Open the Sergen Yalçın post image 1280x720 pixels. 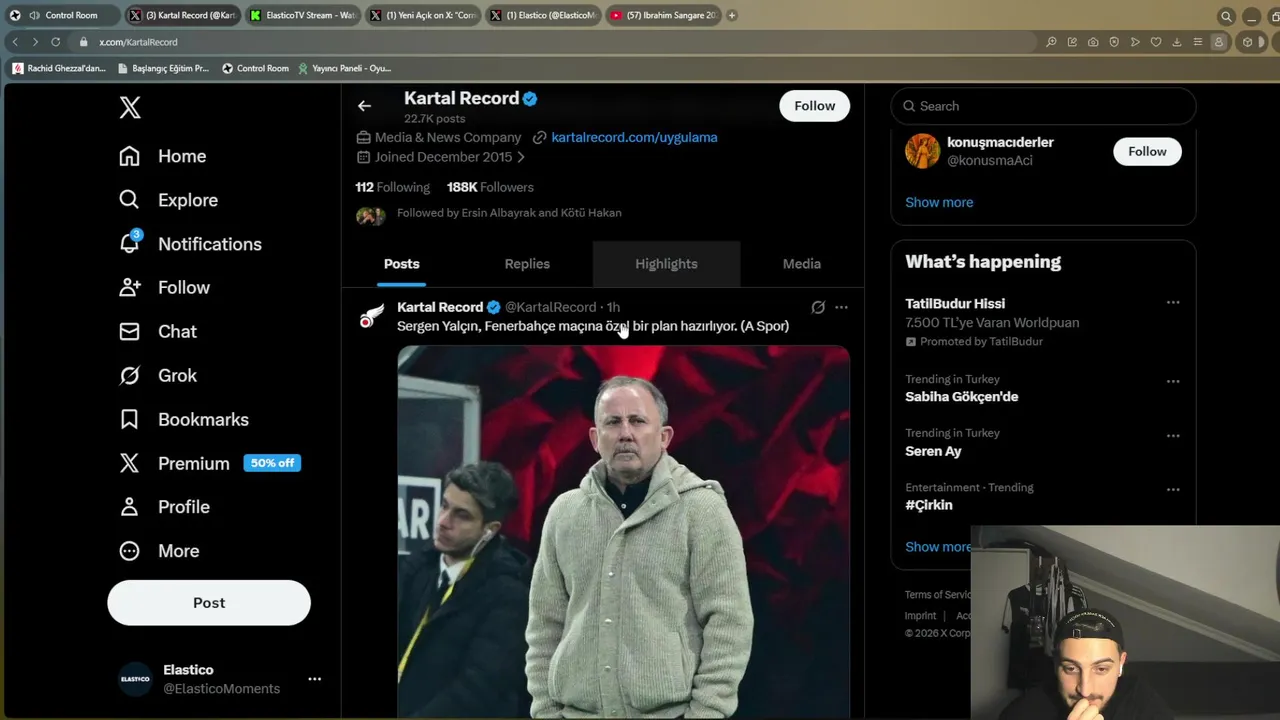coord(624,532)
